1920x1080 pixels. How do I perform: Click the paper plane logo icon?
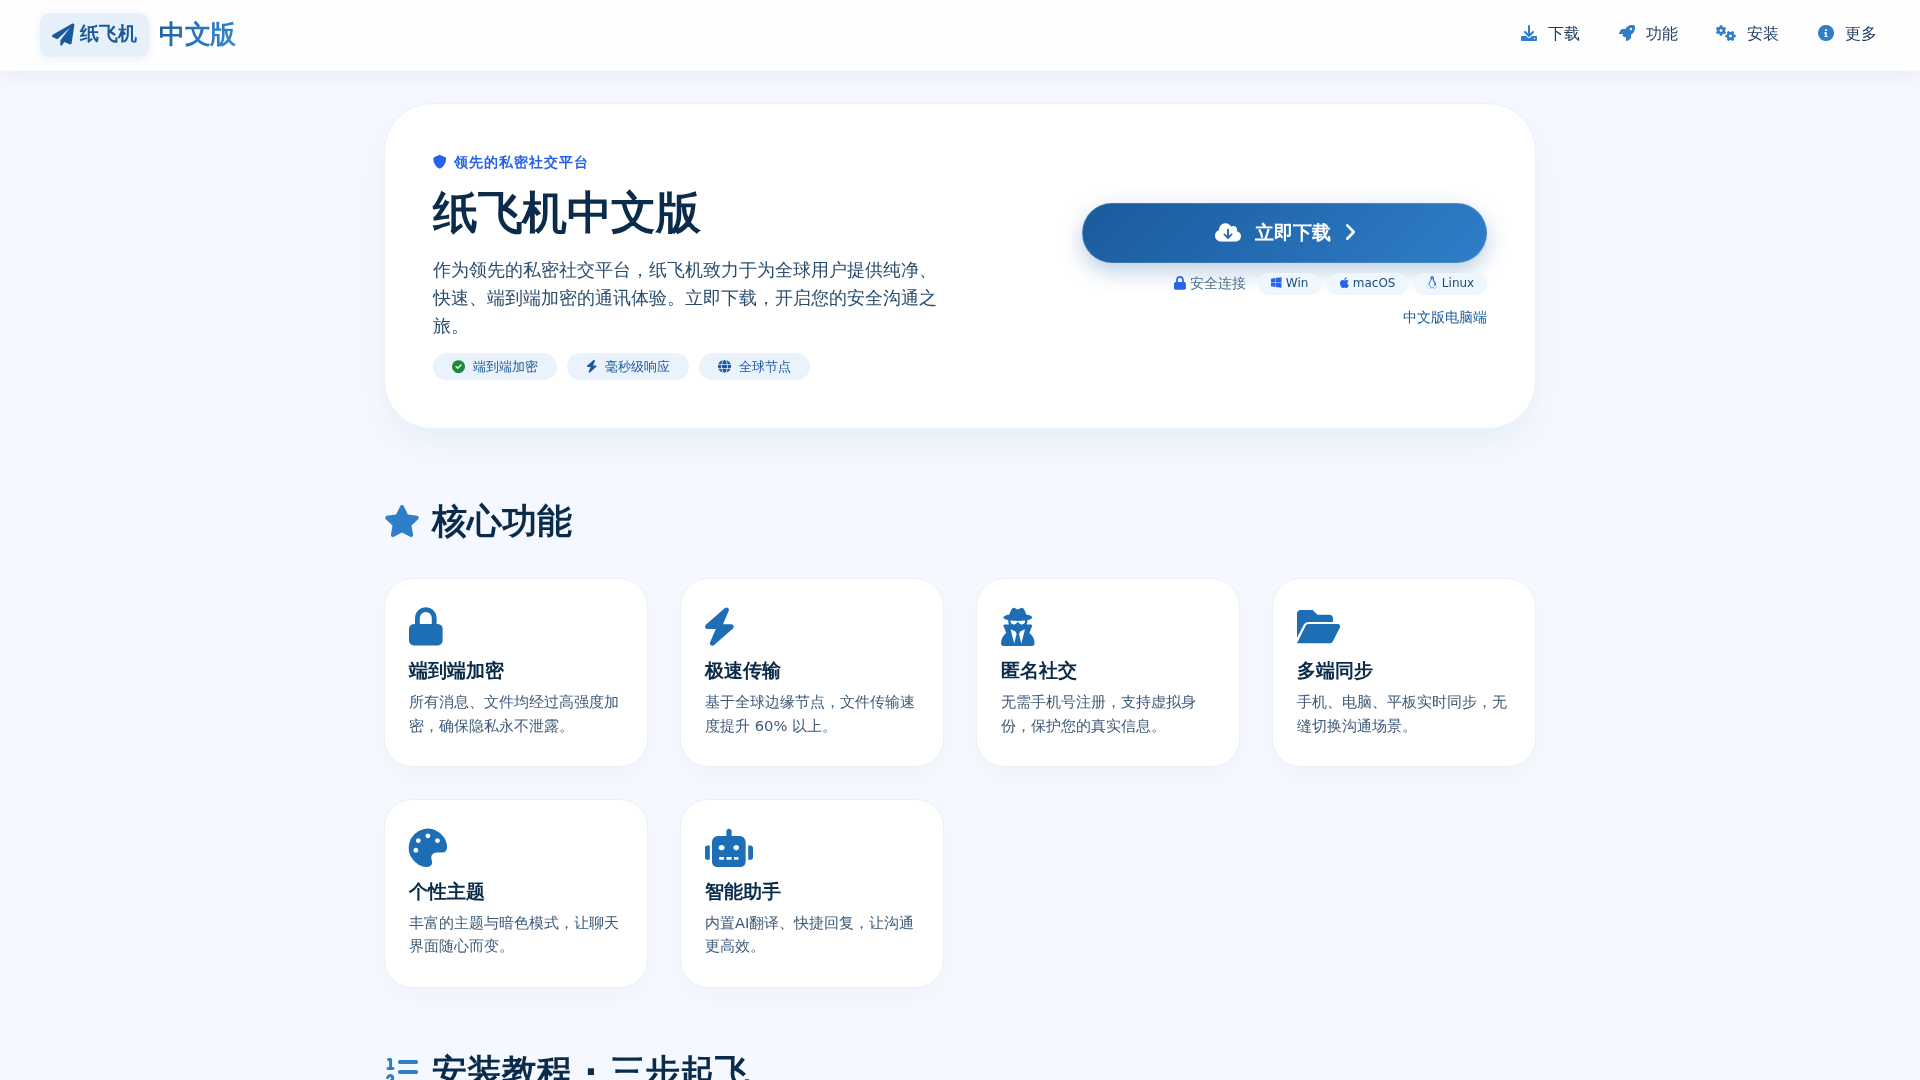point(63,35)
